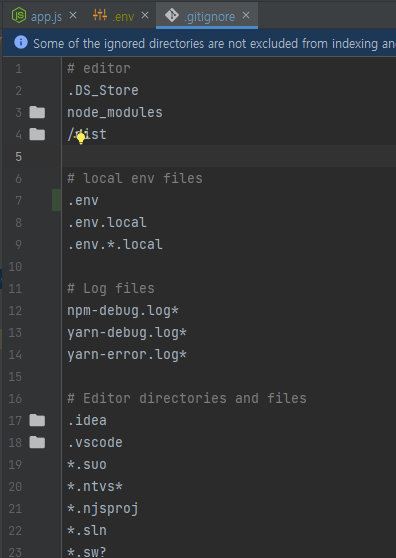396x558 pixels.
Task: Click the '# editor' comment line
Action: (99, 68)
